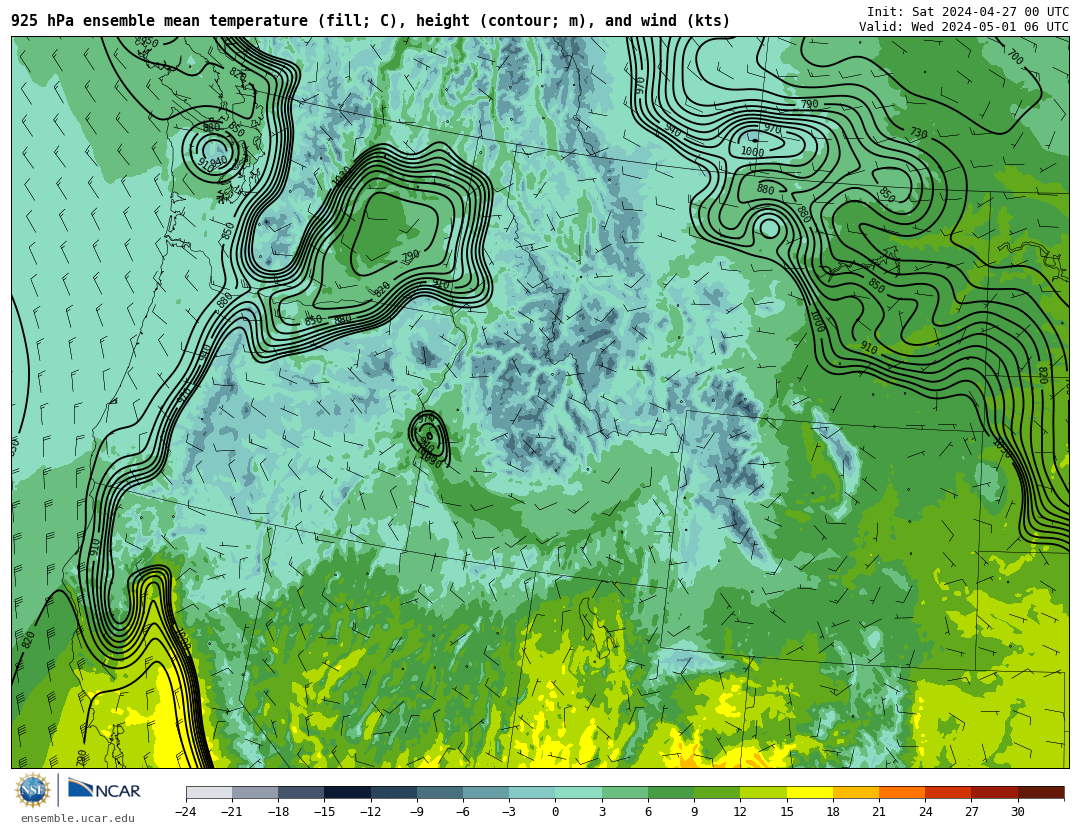This screenshot has height=831, width=1080.
Task: Click the -6 colorbar tick label
Action: click(463, 812)
